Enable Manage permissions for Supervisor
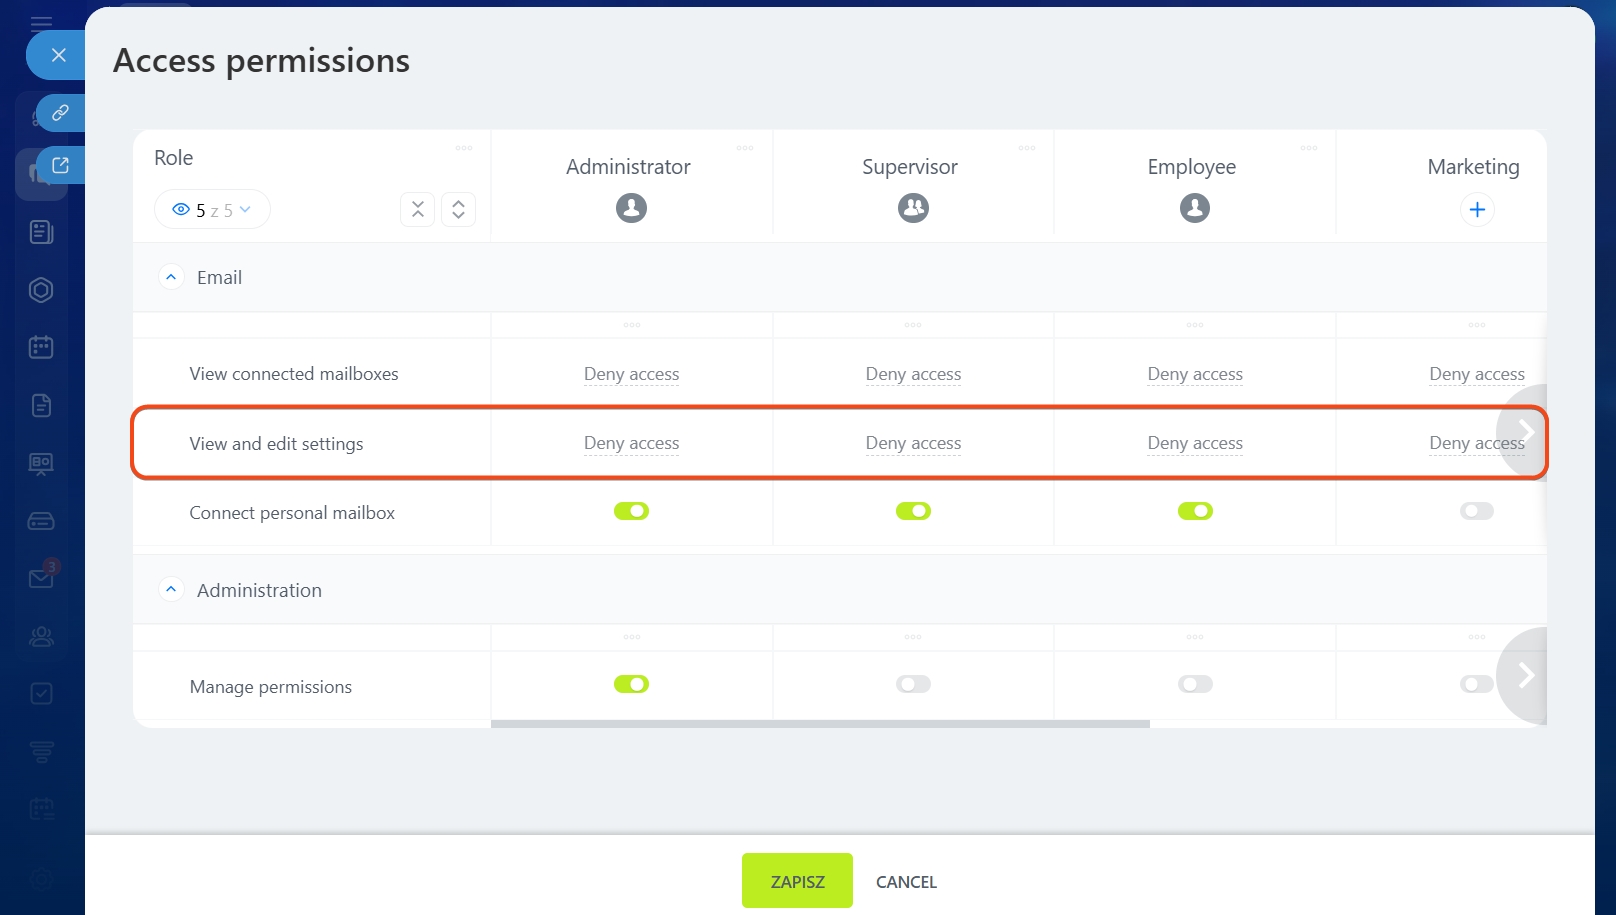Screen dimensions: 1616x915 913,684
